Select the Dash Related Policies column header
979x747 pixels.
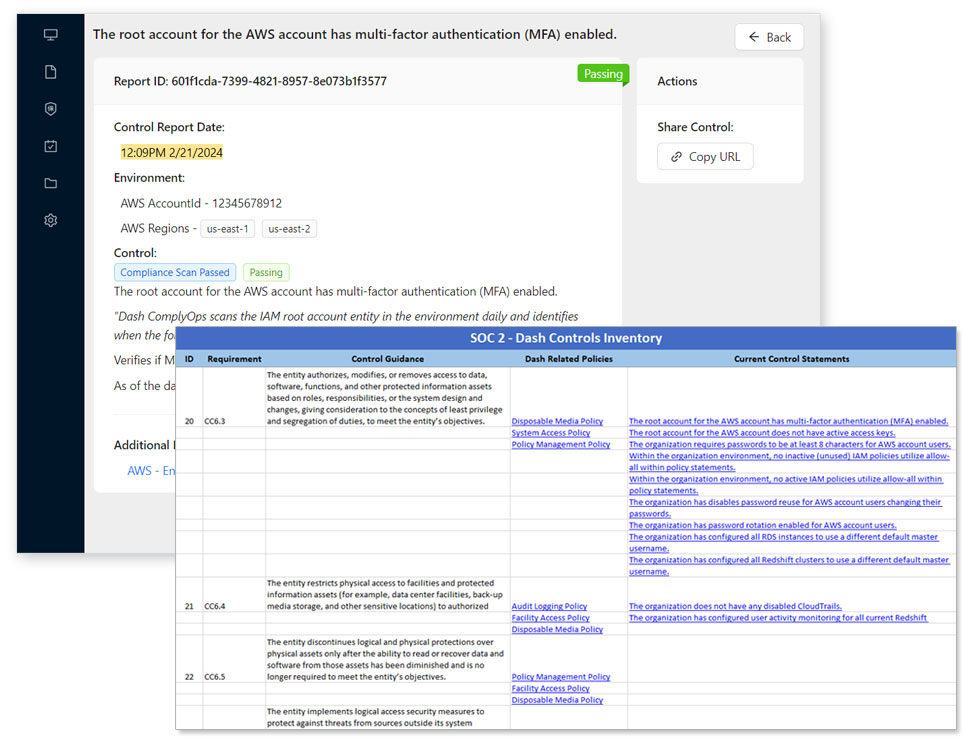[569, 359]
